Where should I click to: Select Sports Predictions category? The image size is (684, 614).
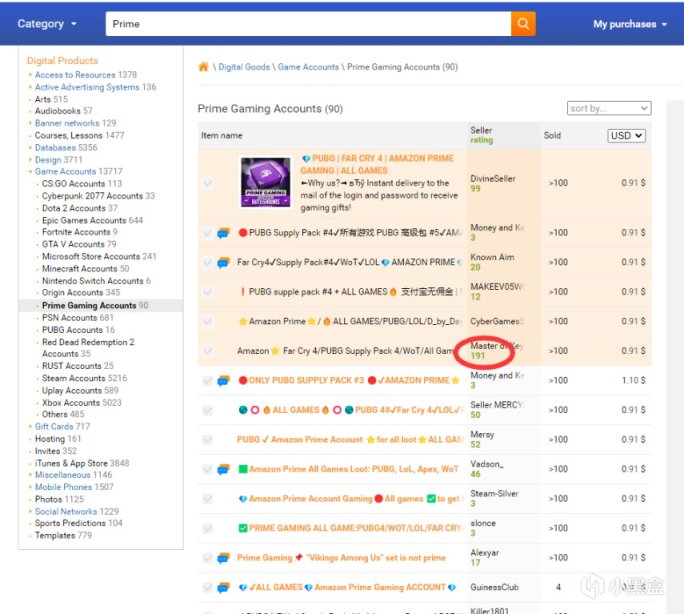click(70, 523)
